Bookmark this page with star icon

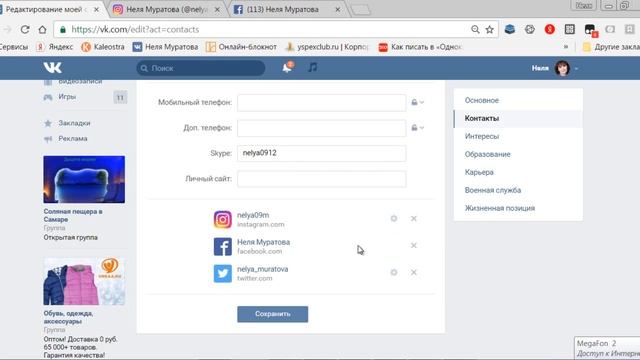coord(490,29)
